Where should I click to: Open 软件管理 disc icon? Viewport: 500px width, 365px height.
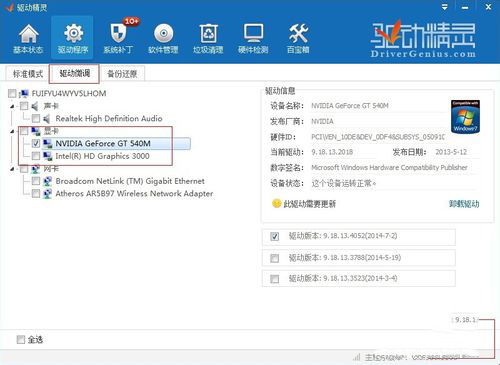(163, 34)
